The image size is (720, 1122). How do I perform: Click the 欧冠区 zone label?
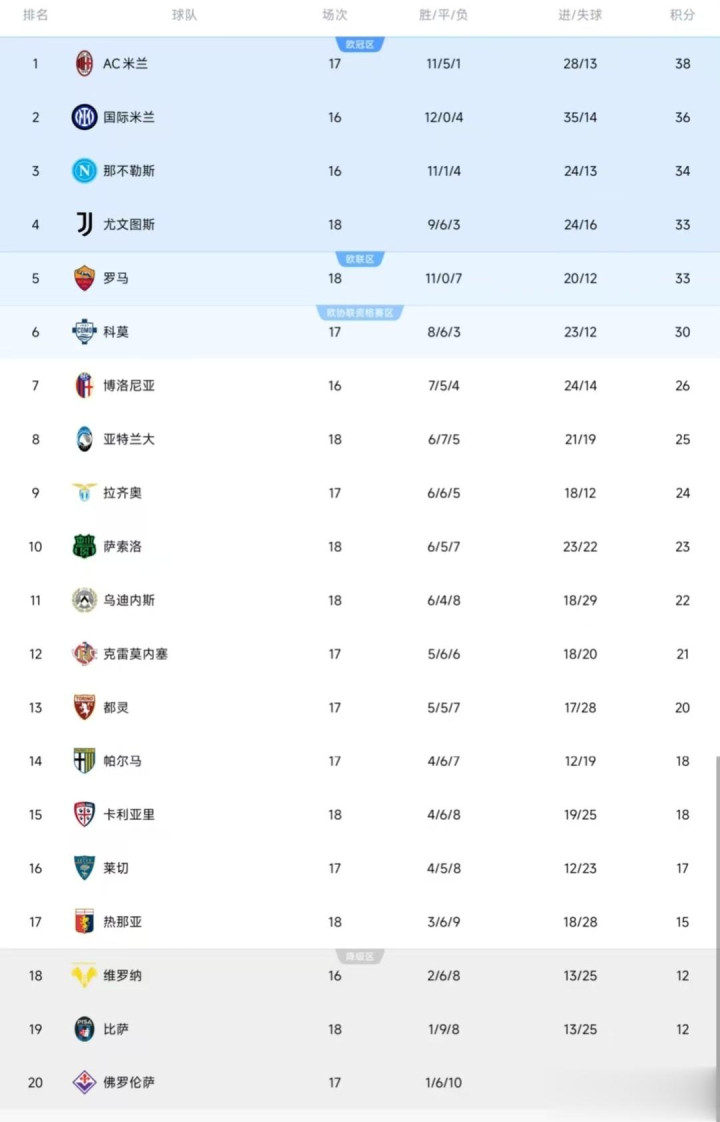[358, 45]
